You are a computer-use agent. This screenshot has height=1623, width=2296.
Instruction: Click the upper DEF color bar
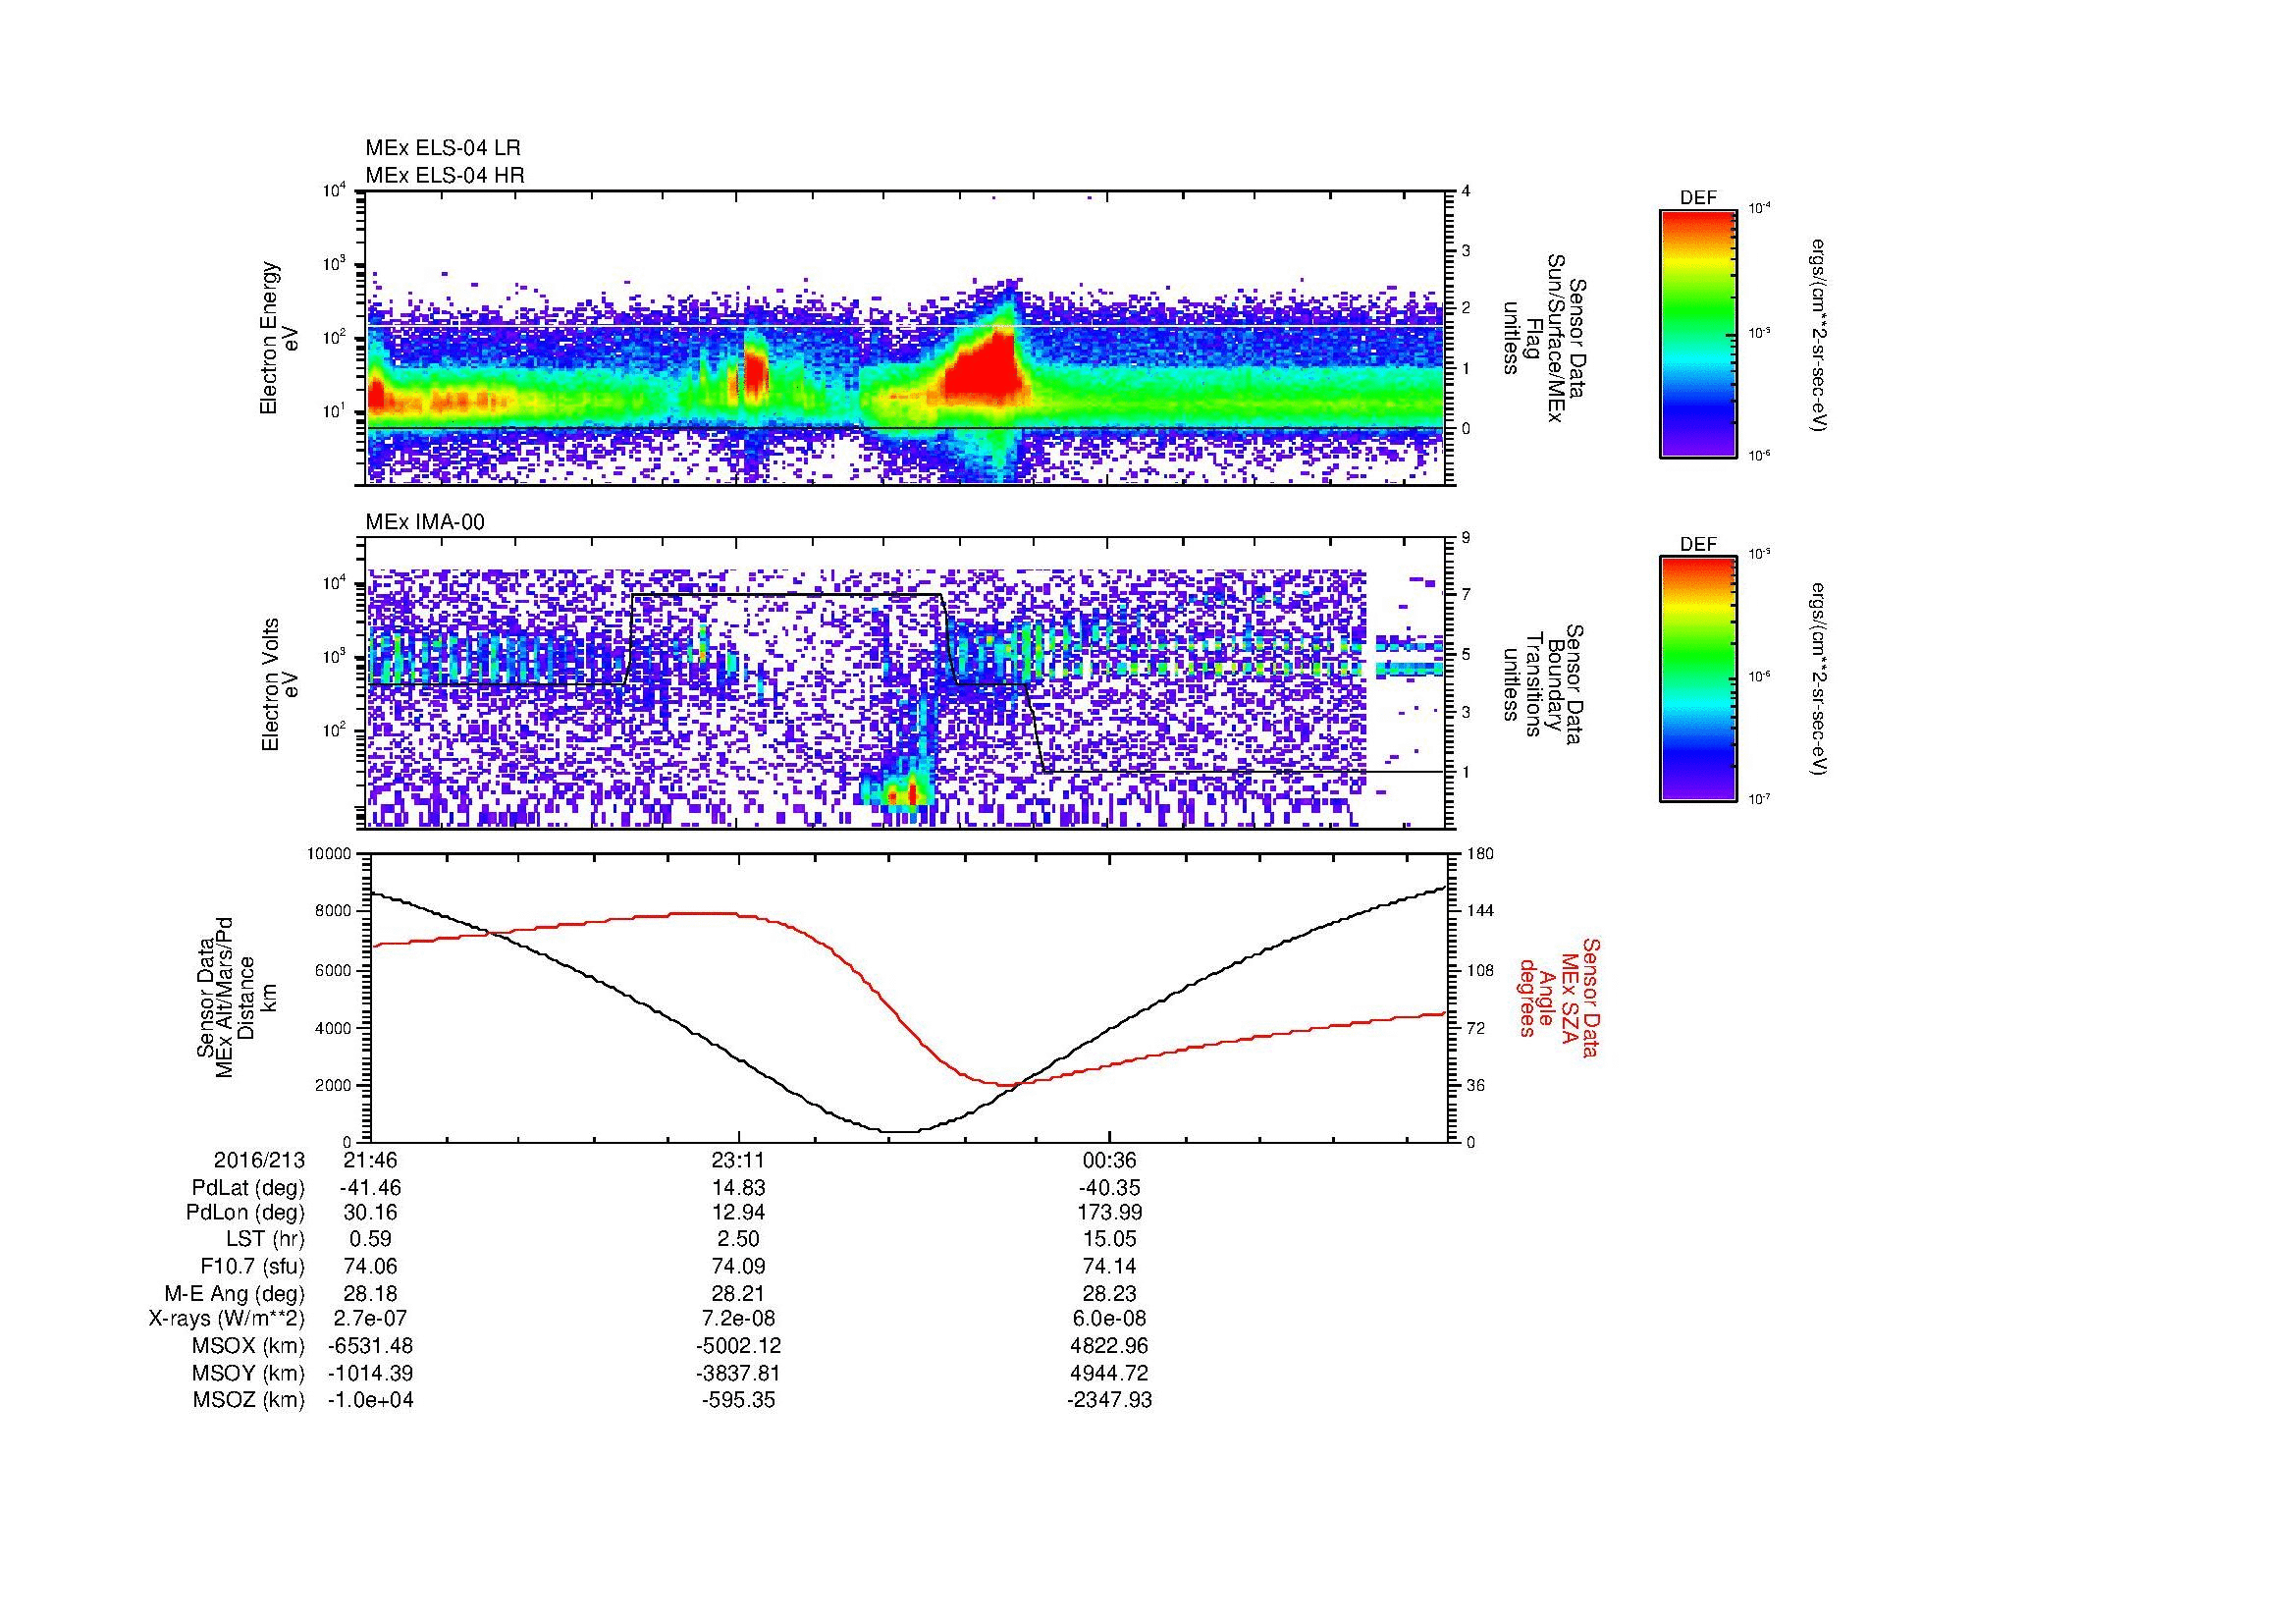[x=1698, y=333]
